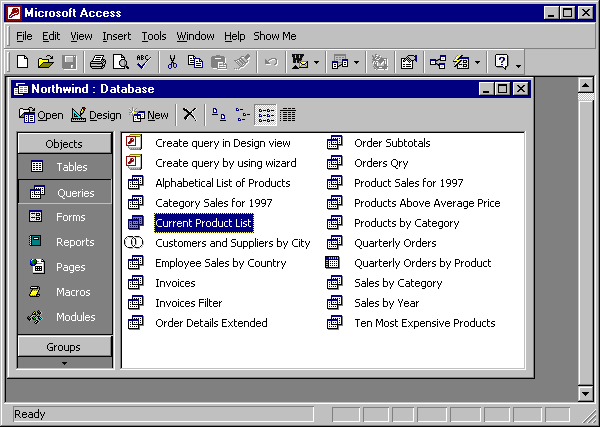Click the OfficeLinks Word merge icon
Screen dimensions: 600x427
[x=300, y=62]
